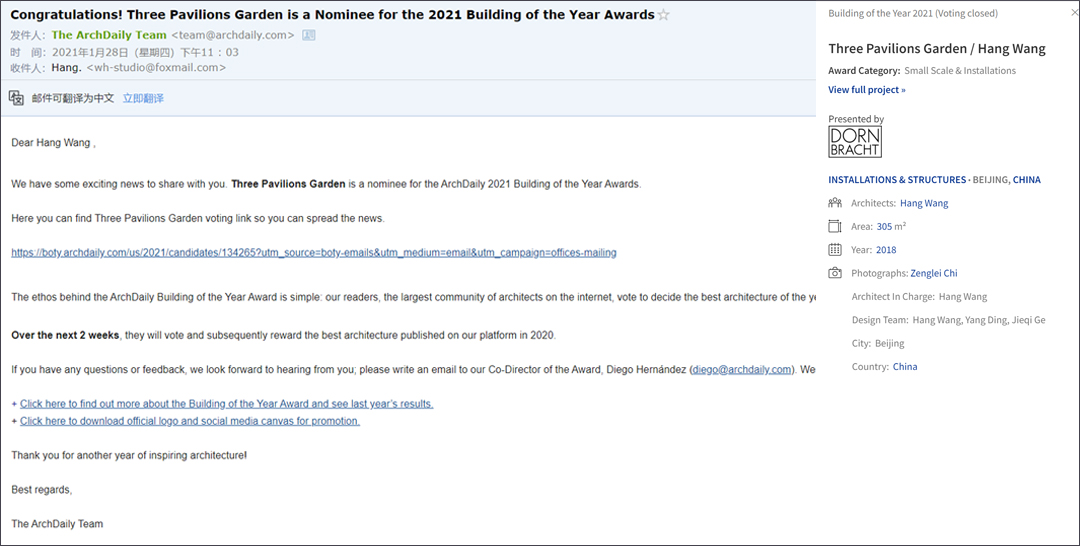1080x546 pixels.
Task: Click the China country link
Action: click(x=905, y=367)
